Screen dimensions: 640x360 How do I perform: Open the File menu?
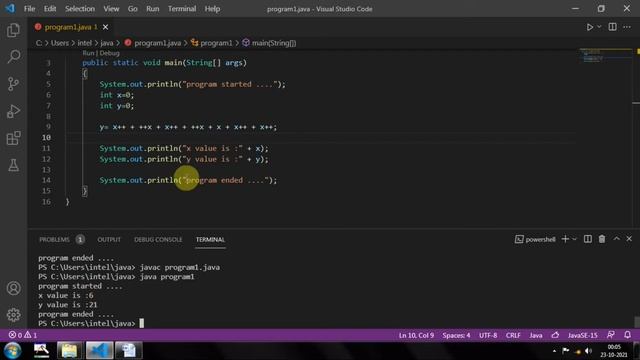(x=29, y=9)
